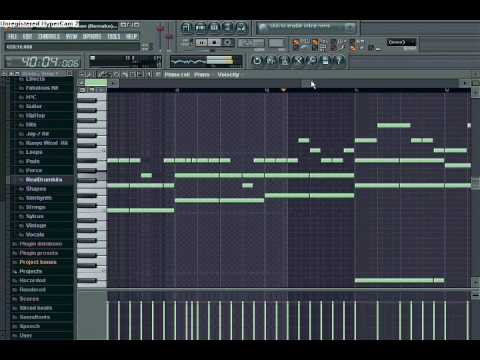Open the FILE menu
Screen dimensions: 480x360
12,36
